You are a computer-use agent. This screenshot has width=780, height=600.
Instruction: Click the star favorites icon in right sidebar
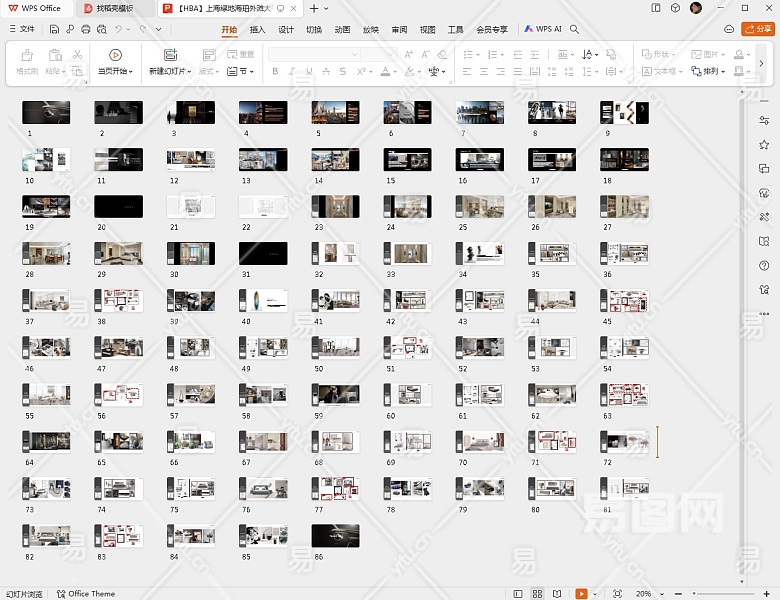click(x=764, y=145)
